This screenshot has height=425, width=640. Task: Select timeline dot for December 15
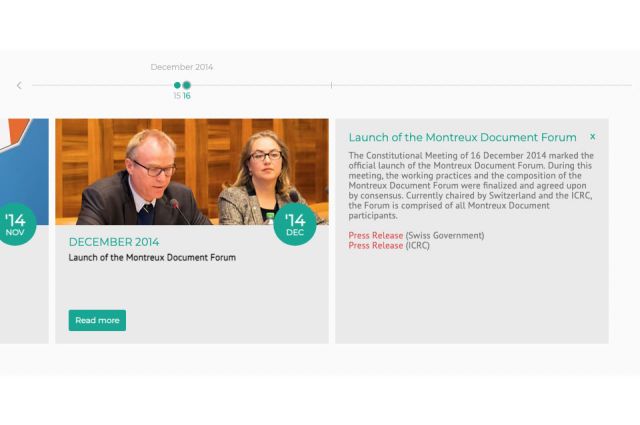tap(177, 85)
